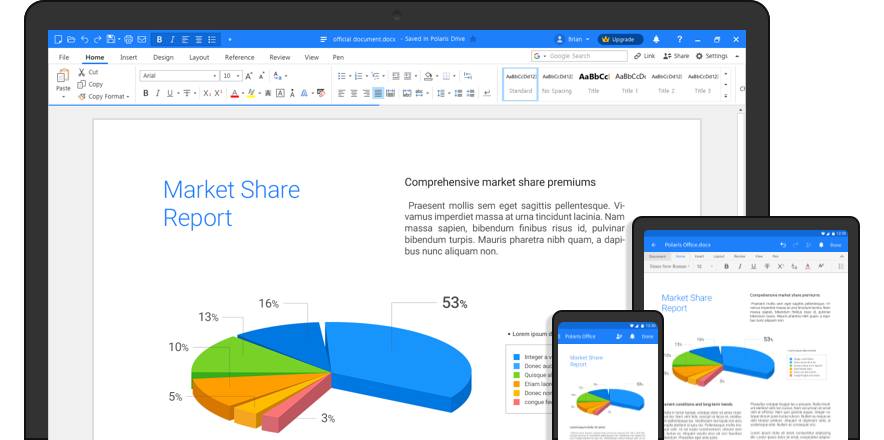Click the character border boxed A icon
Screen dimensions: 884x440
click(280, 93)
